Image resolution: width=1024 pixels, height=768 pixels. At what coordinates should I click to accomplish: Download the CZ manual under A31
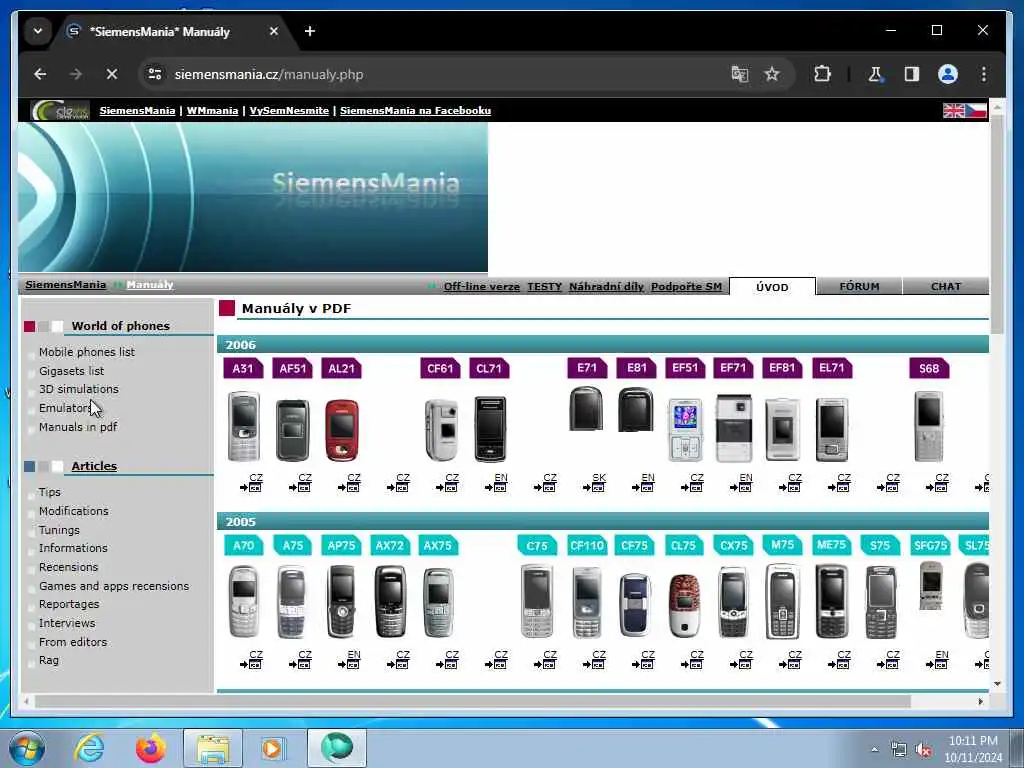[251, 483]
